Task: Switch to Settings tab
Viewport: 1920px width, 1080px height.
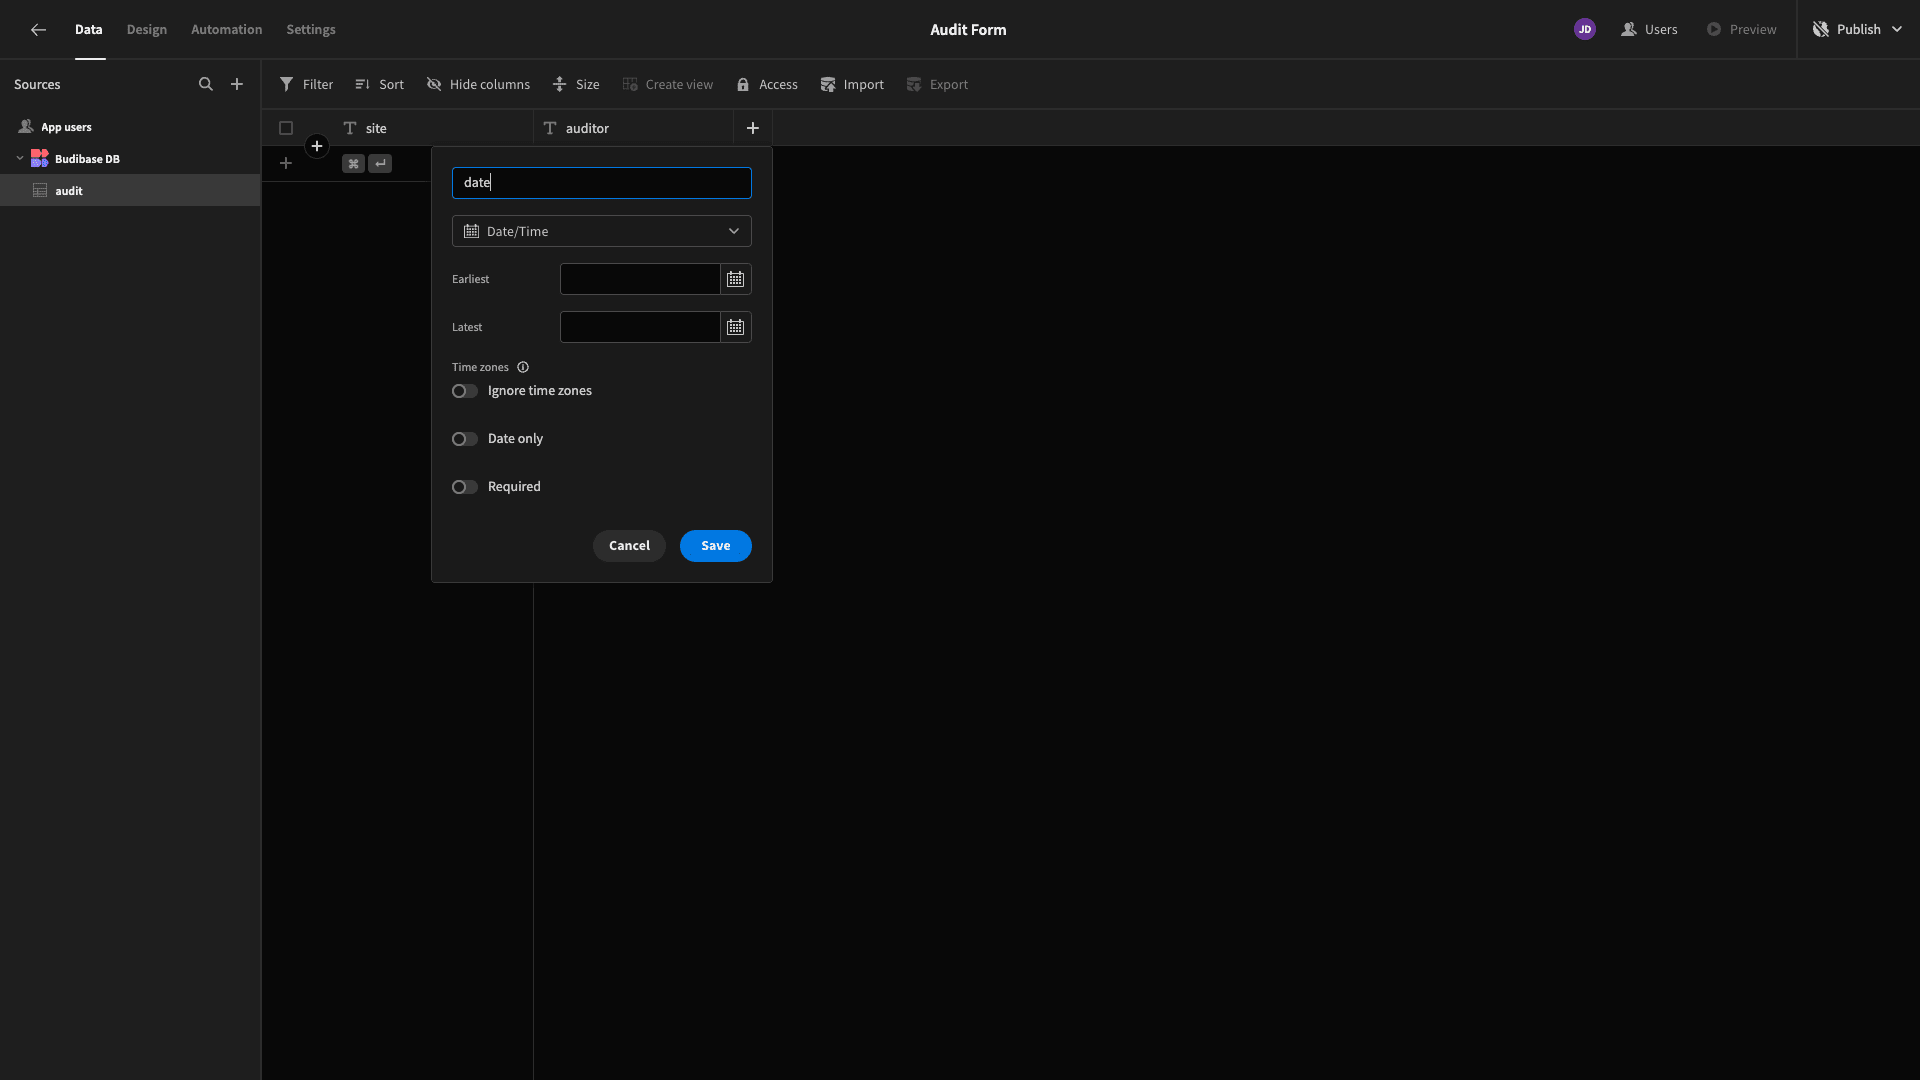Action: [x=311, y=30]
